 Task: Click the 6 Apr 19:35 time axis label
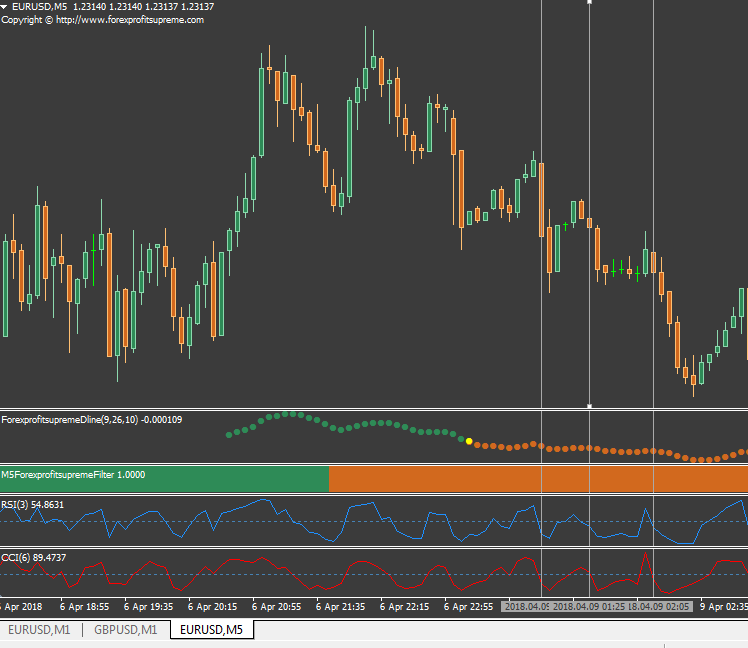(x=148, y=607)
